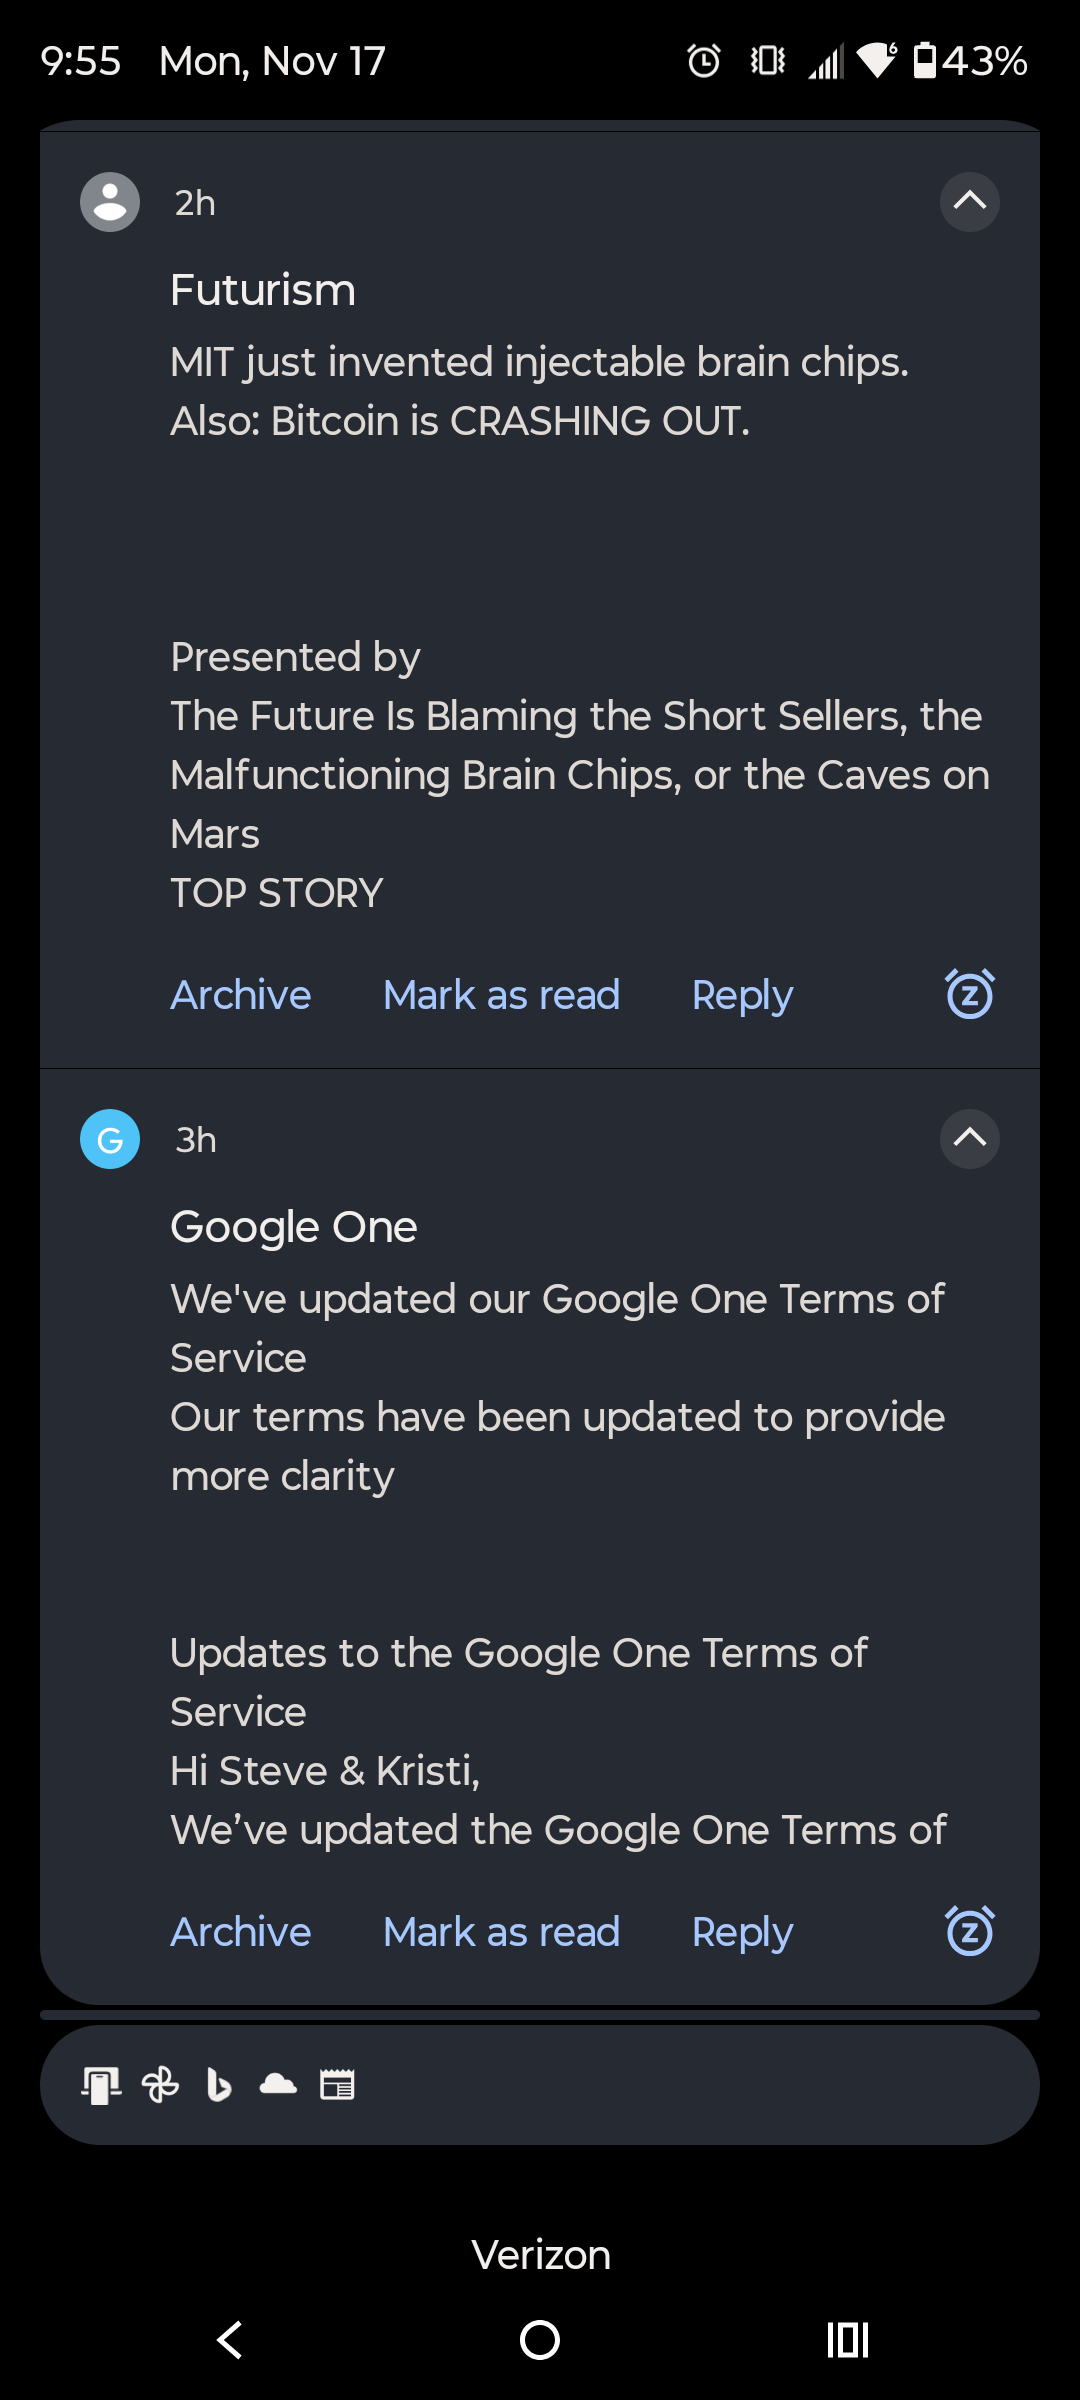Mark the Futurism email as read
The width and height of the screenshot is (1080, 2400).
click(x=501, y=995)
